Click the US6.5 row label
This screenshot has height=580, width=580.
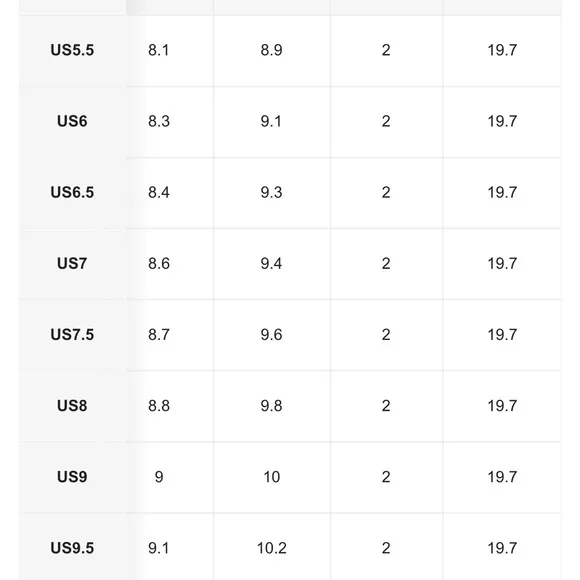(x=72, y=192)
